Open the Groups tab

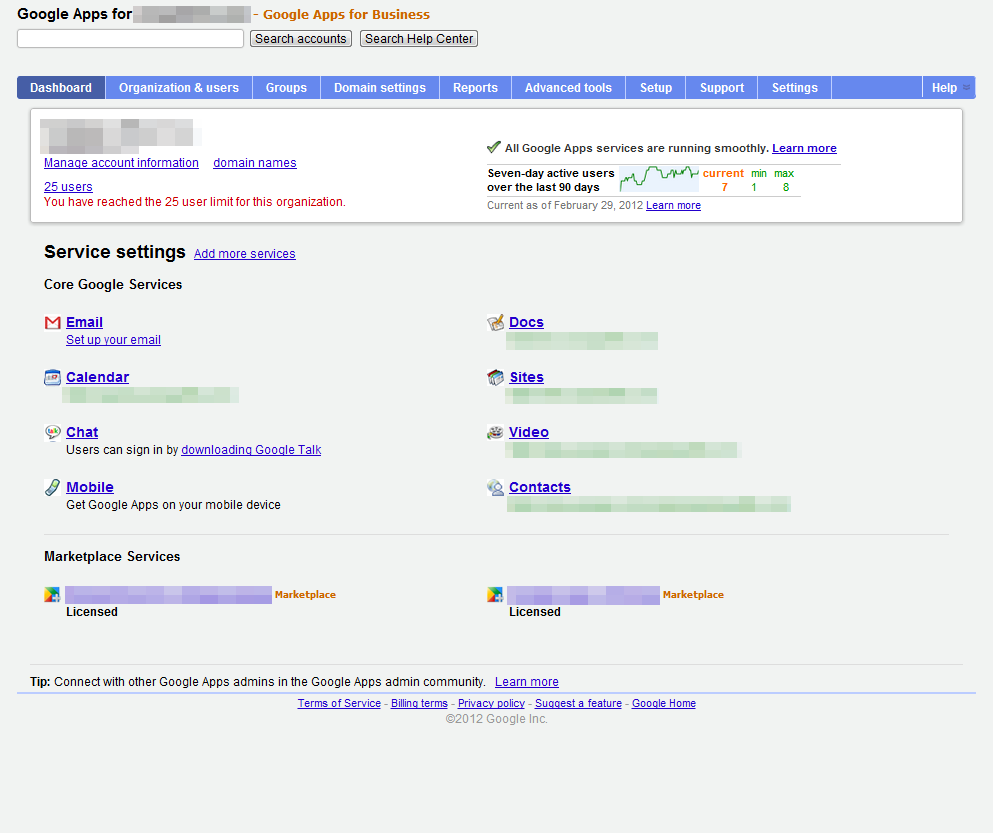pyautogui.click(x=286, y=87)
